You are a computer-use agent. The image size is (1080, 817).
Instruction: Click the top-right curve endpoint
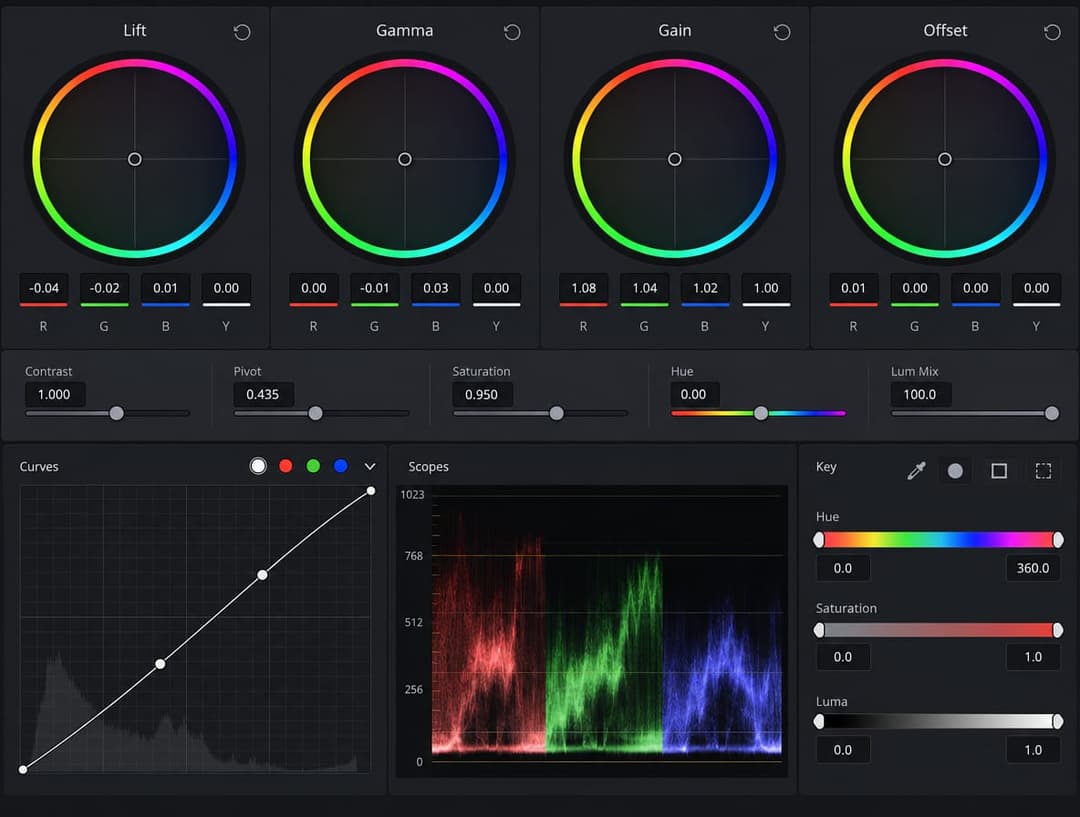(x=371, y=490)
